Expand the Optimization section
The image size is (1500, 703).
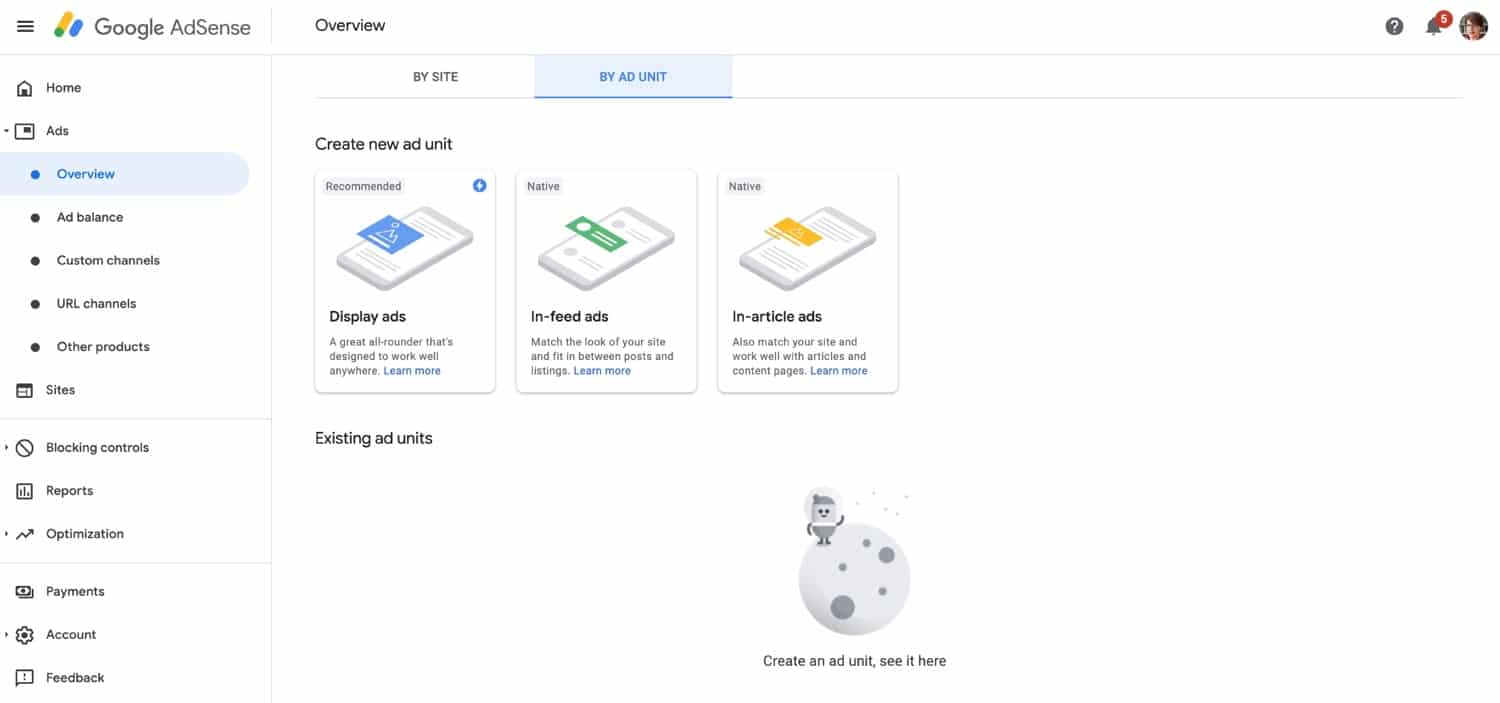9,533
